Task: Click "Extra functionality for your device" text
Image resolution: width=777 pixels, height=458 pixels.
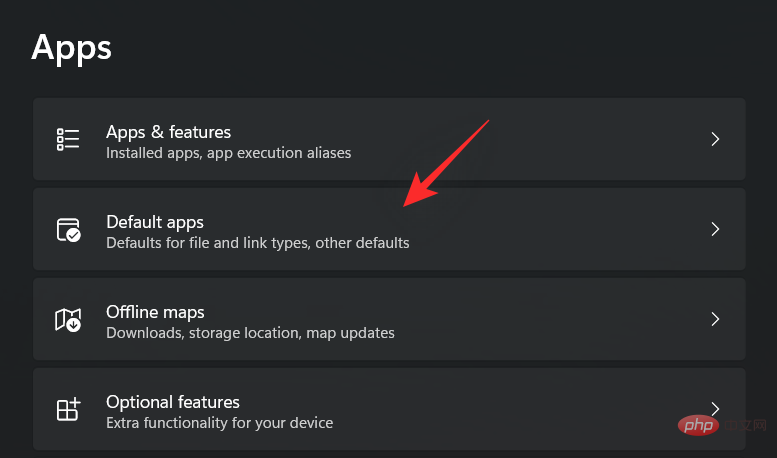Action: [x=219, y=423]
